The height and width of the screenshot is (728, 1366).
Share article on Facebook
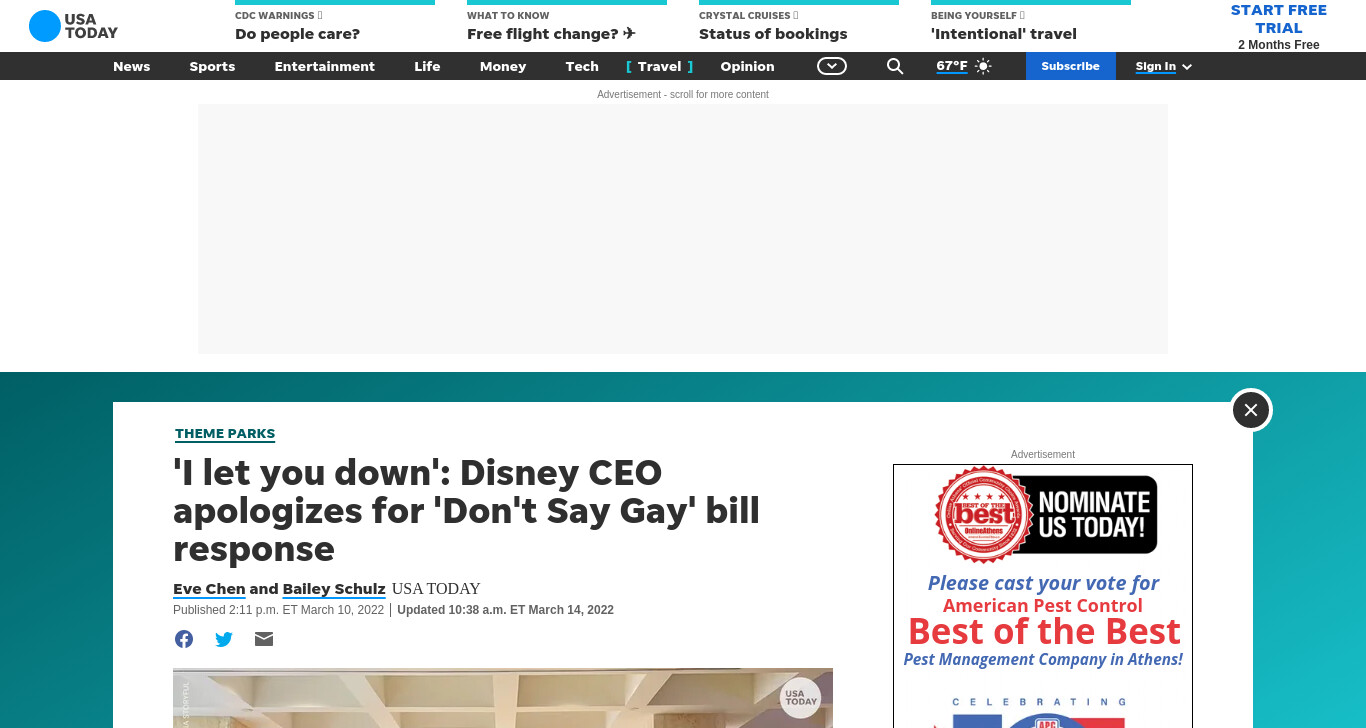pos(184,639)
